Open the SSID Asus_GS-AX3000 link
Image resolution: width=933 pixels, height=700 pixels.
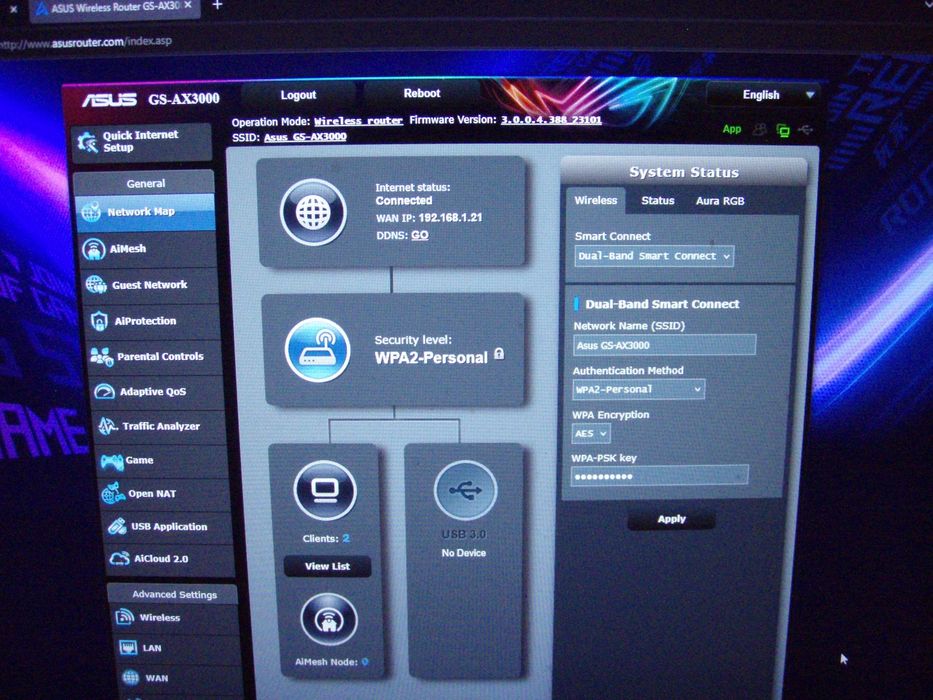305,137
